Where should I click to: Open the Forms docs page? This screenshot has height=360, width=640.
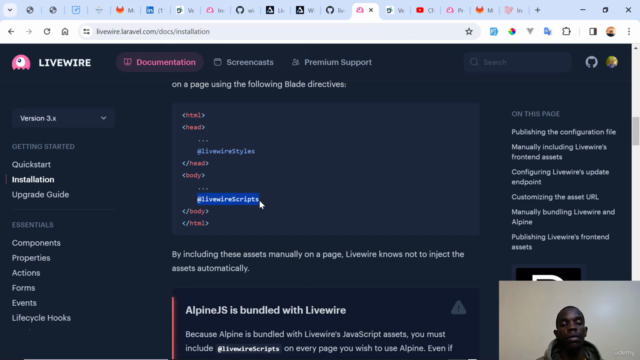click(x=24, y=288)
